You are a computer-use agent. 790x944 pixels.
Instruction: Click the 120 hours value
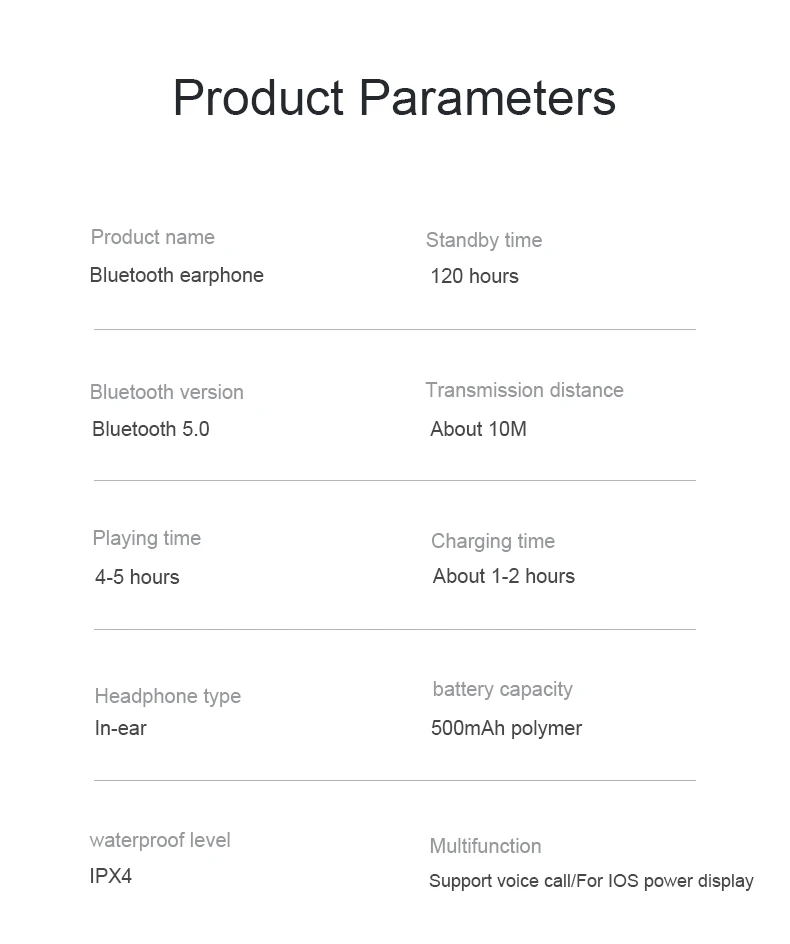tap(474, 276)
